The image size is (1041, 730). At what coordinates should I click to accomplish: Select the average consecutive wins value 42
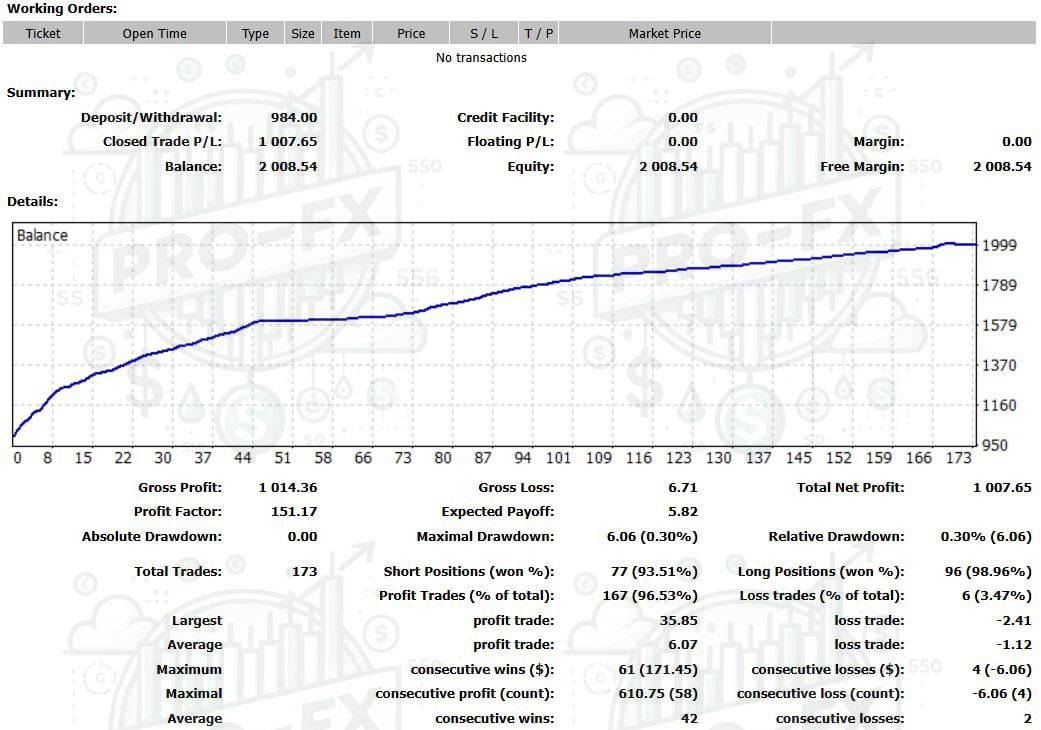point(689,719)
